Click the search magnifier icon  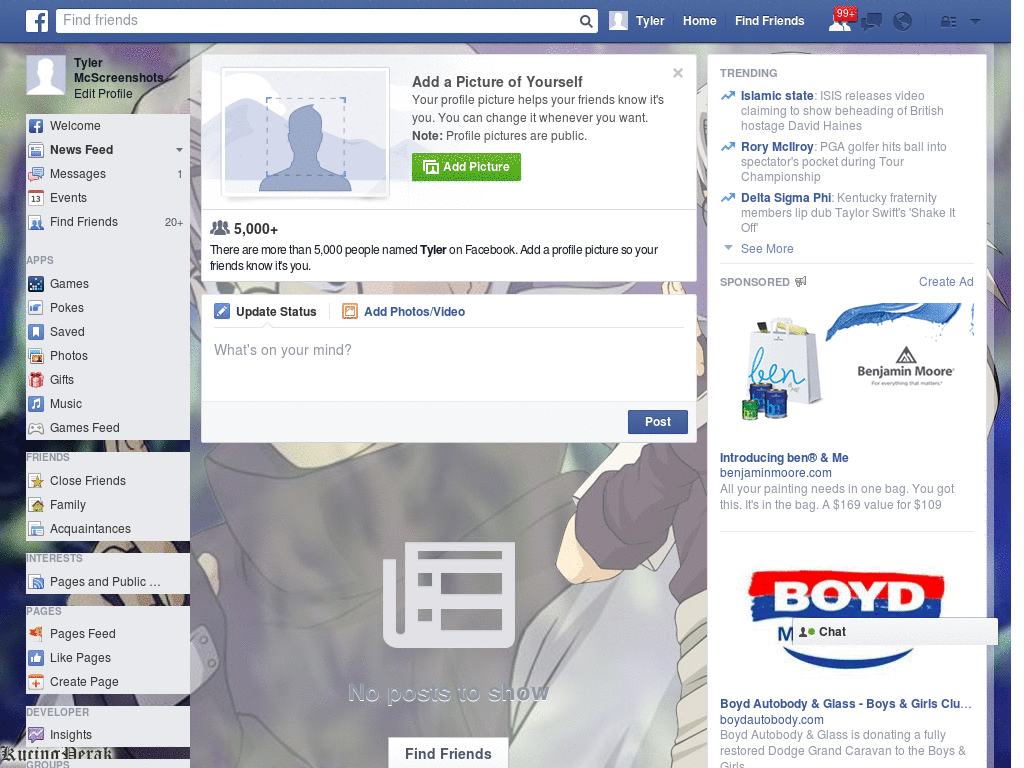[x=586, y=21]
